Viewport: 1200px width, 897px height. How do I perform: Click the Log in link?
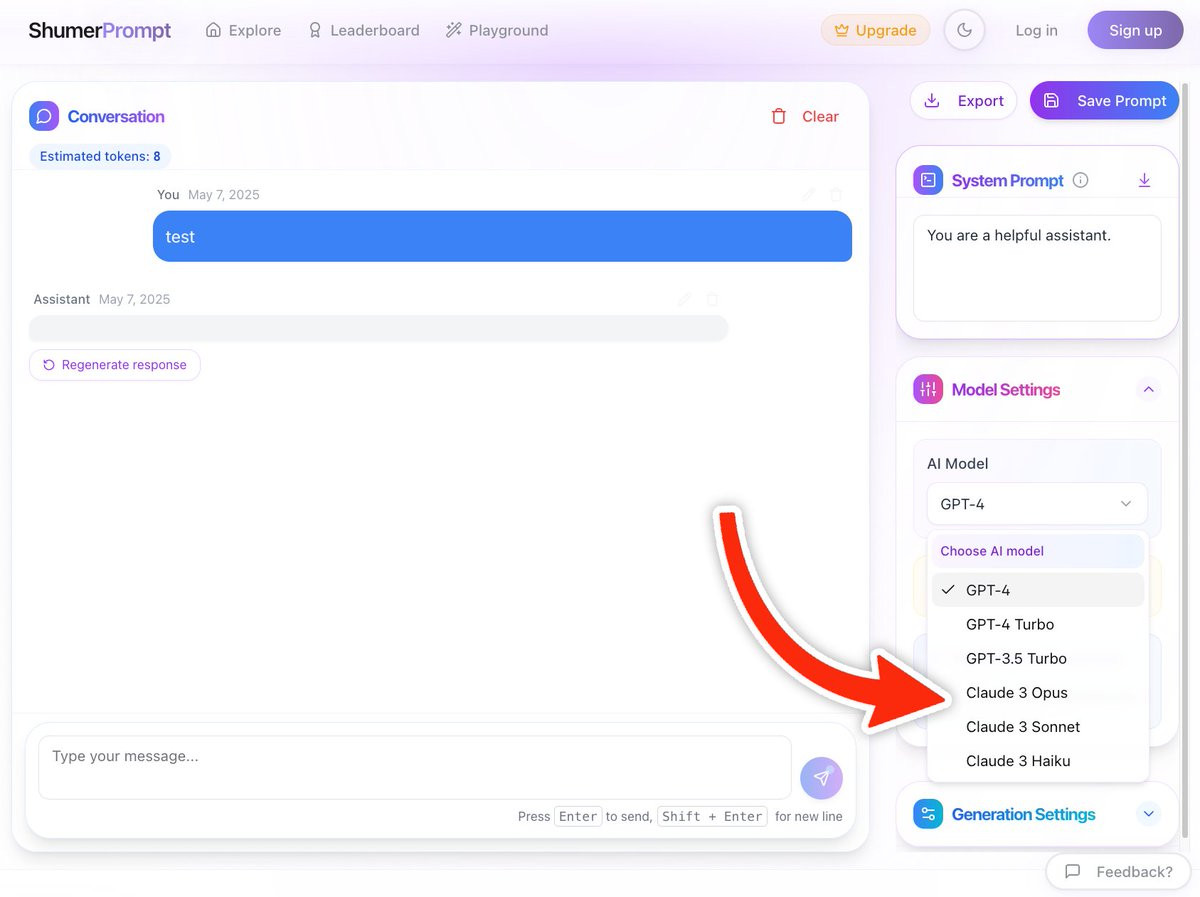coord(1036,30)
